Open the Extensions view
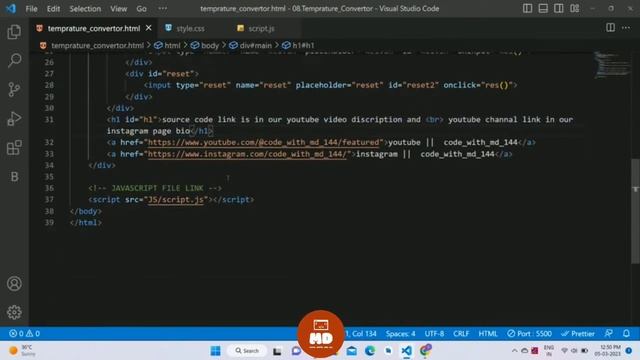 pos(14,148)
